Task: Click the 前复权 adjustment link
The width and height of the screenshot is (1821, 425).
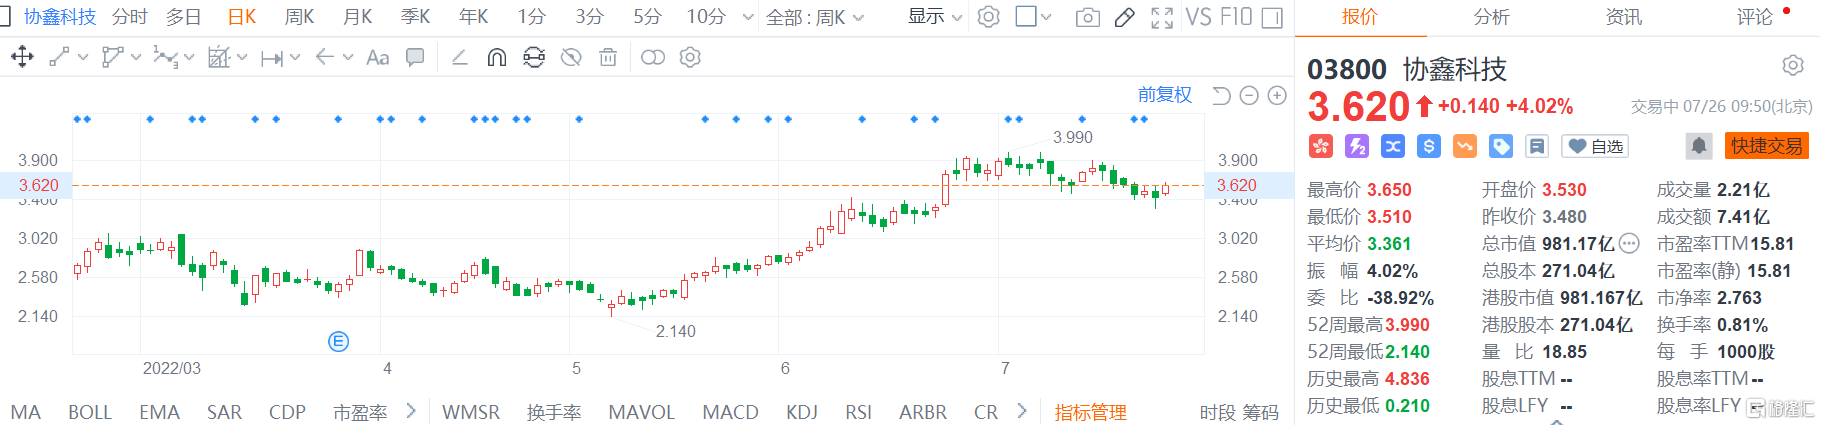Action: coord(1165,95)
